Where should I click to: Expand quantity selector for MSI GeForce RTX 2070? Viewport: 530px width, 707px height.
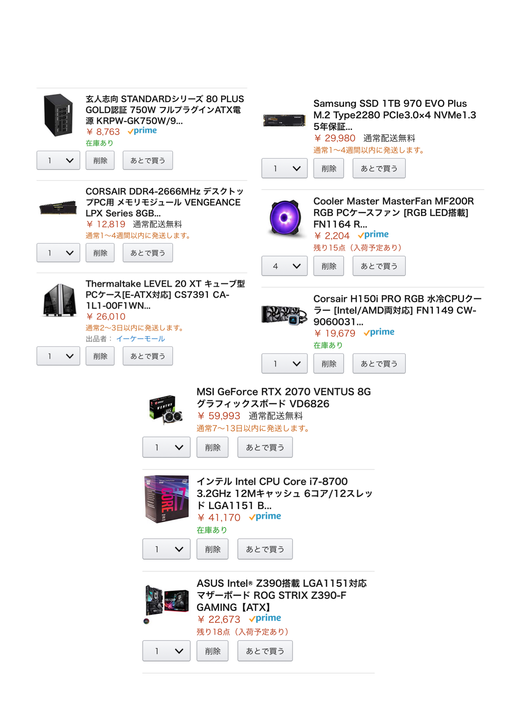[x=166, y=447]
